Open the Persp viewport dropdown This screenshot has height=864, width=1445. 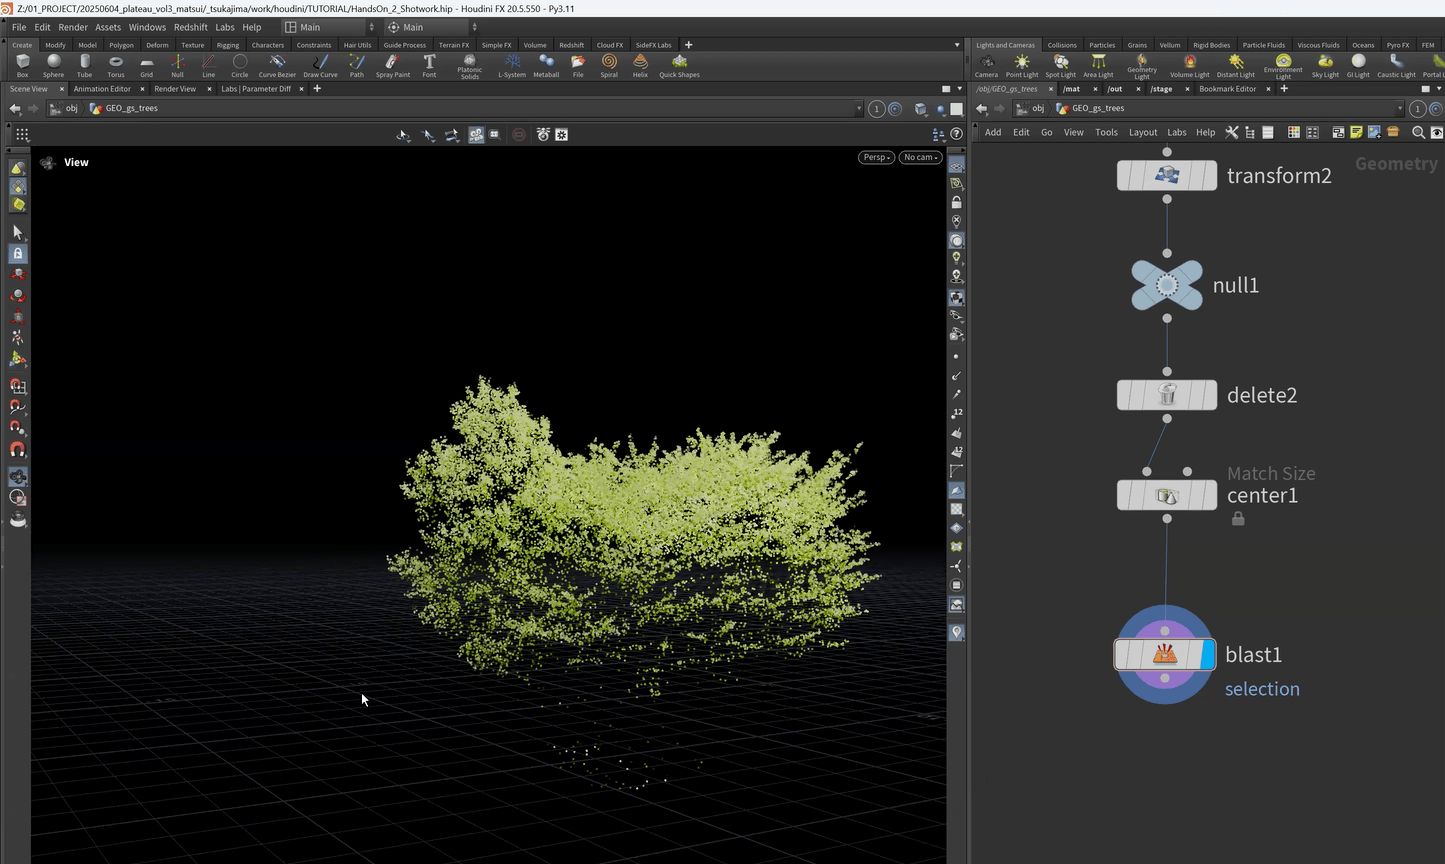click(875, 157)
